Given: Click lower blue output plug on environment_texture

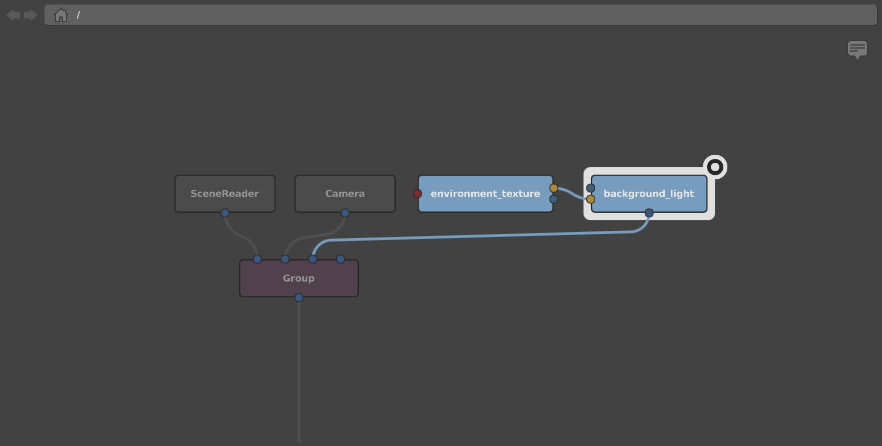Looking at the screenshot, I should click(554, 199).
